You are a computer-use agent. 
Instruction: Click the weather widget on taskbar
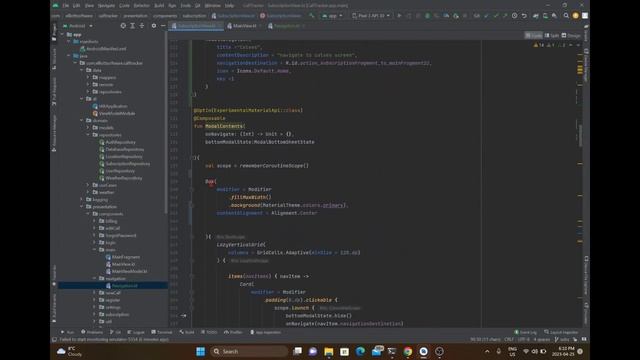tap(69, 351)
